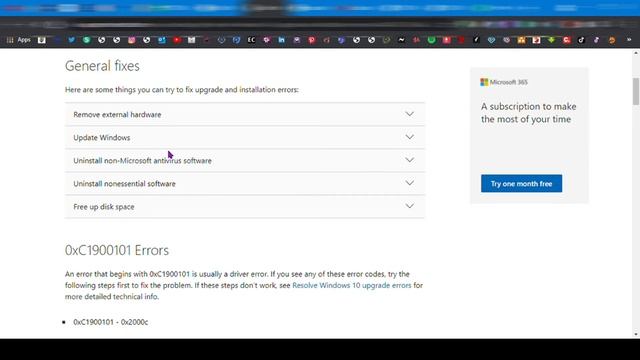Open Resolve Windows 10 upgrade errors link
The width and height of the screenshot is (640, 360).
[351, 285]
